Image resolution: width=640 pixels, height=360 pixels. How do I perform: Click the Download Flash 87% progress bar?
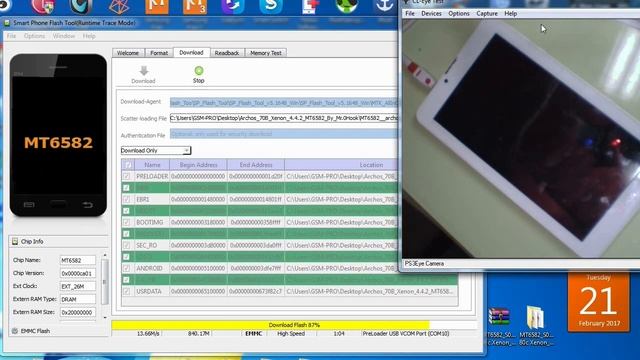[294, 325]
